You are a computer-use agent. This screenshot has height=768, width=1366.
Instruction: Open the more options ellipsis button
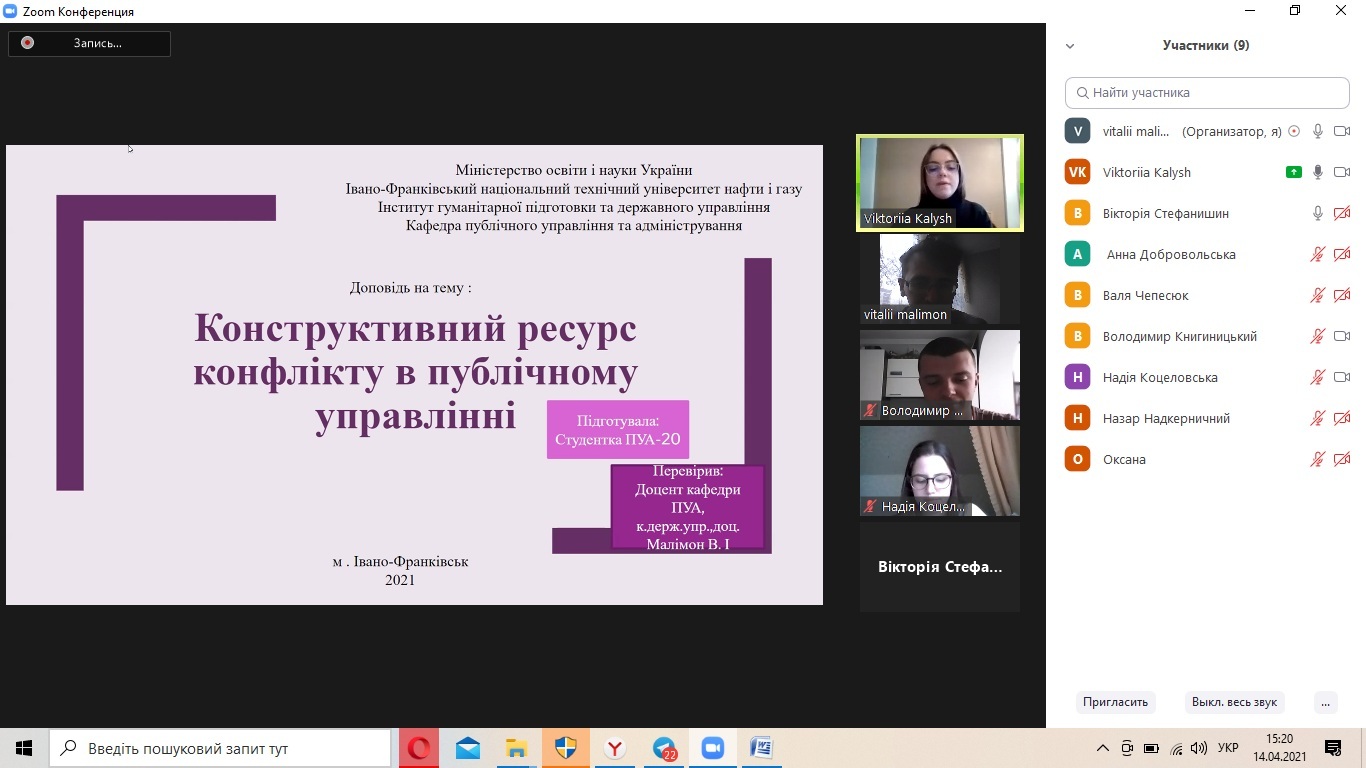[x=1326, y=702]
